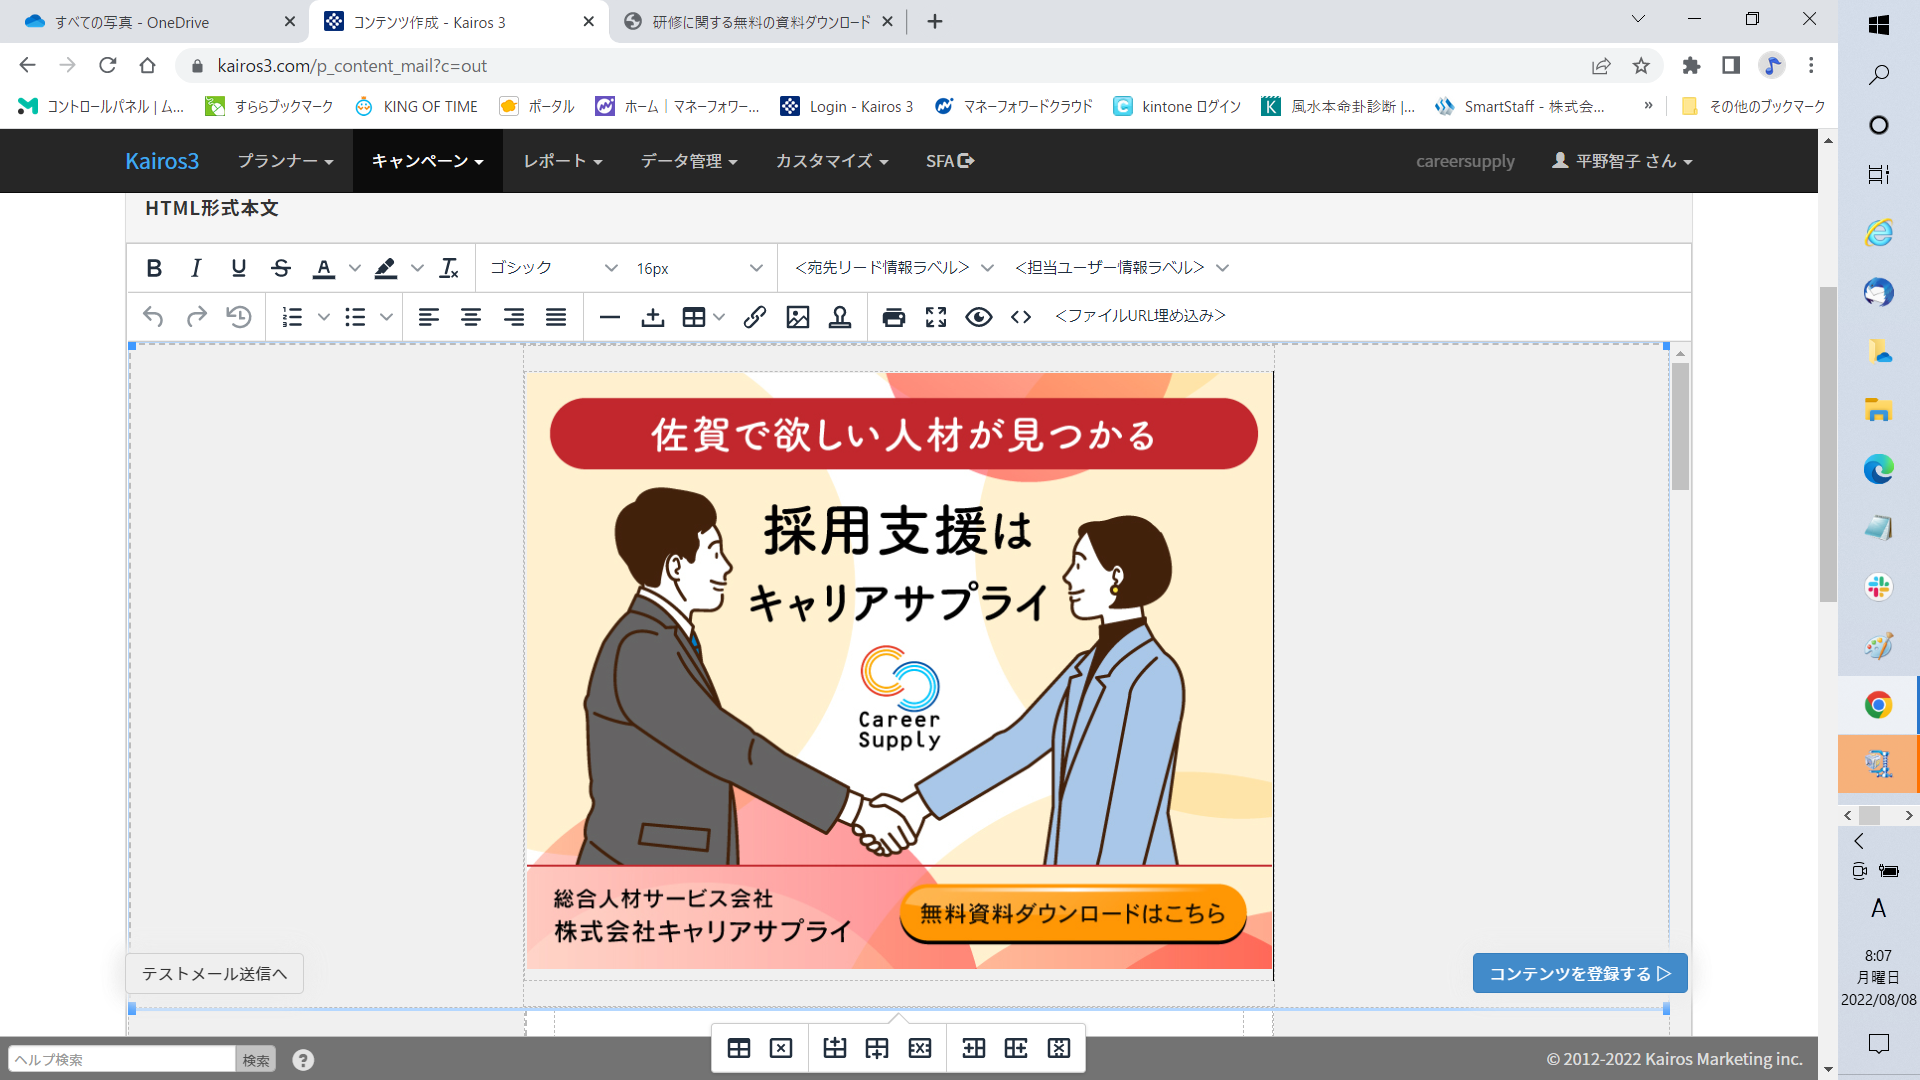The height and width of the screenshot is (1080, 1920).
Task: Click the ファイルURL埋め込み button
Action: [1140, 316]
